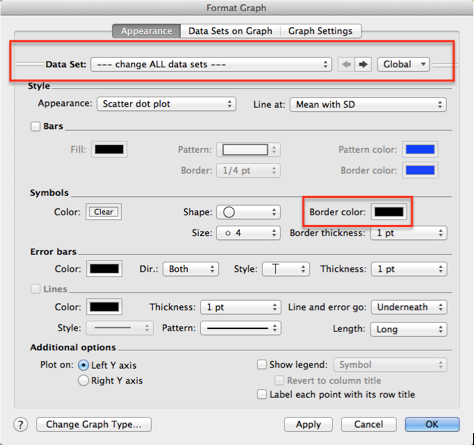
Task: Open the symbol Size dropdown
Action: point(248,233)
